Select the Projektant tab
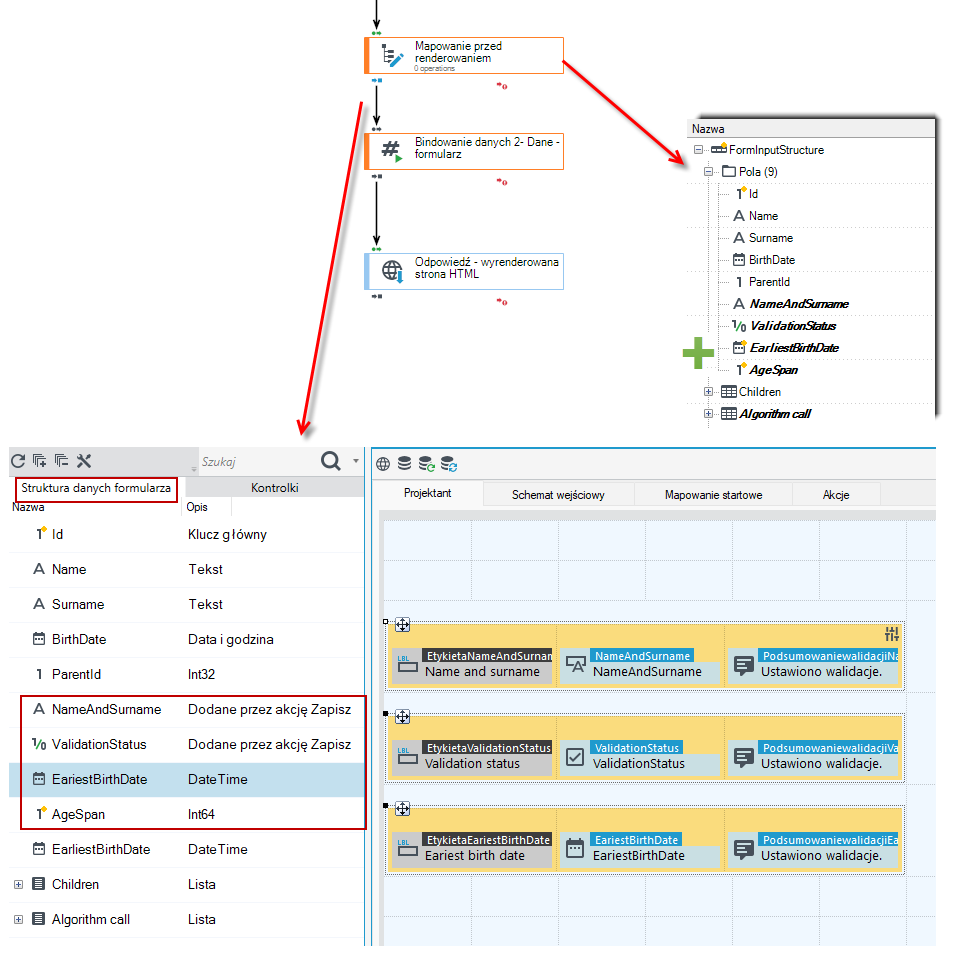Screen dimensions: 959x961 click(427, 493)
